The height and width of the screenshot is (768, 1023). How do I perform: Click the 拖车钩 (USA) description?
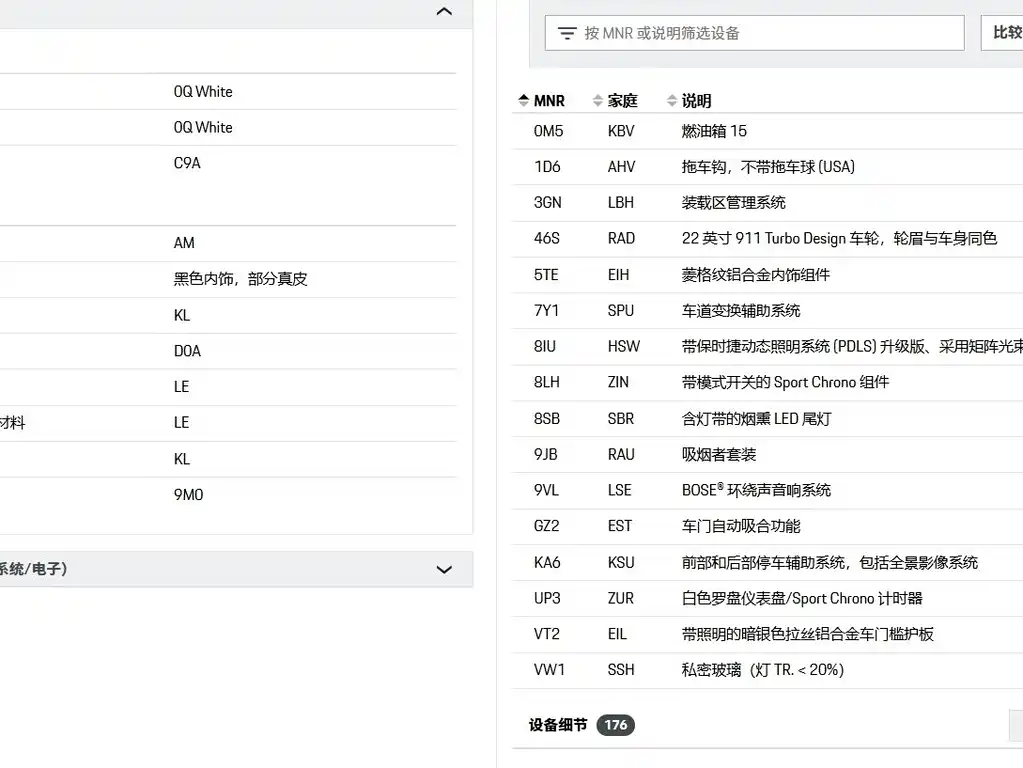769,167
